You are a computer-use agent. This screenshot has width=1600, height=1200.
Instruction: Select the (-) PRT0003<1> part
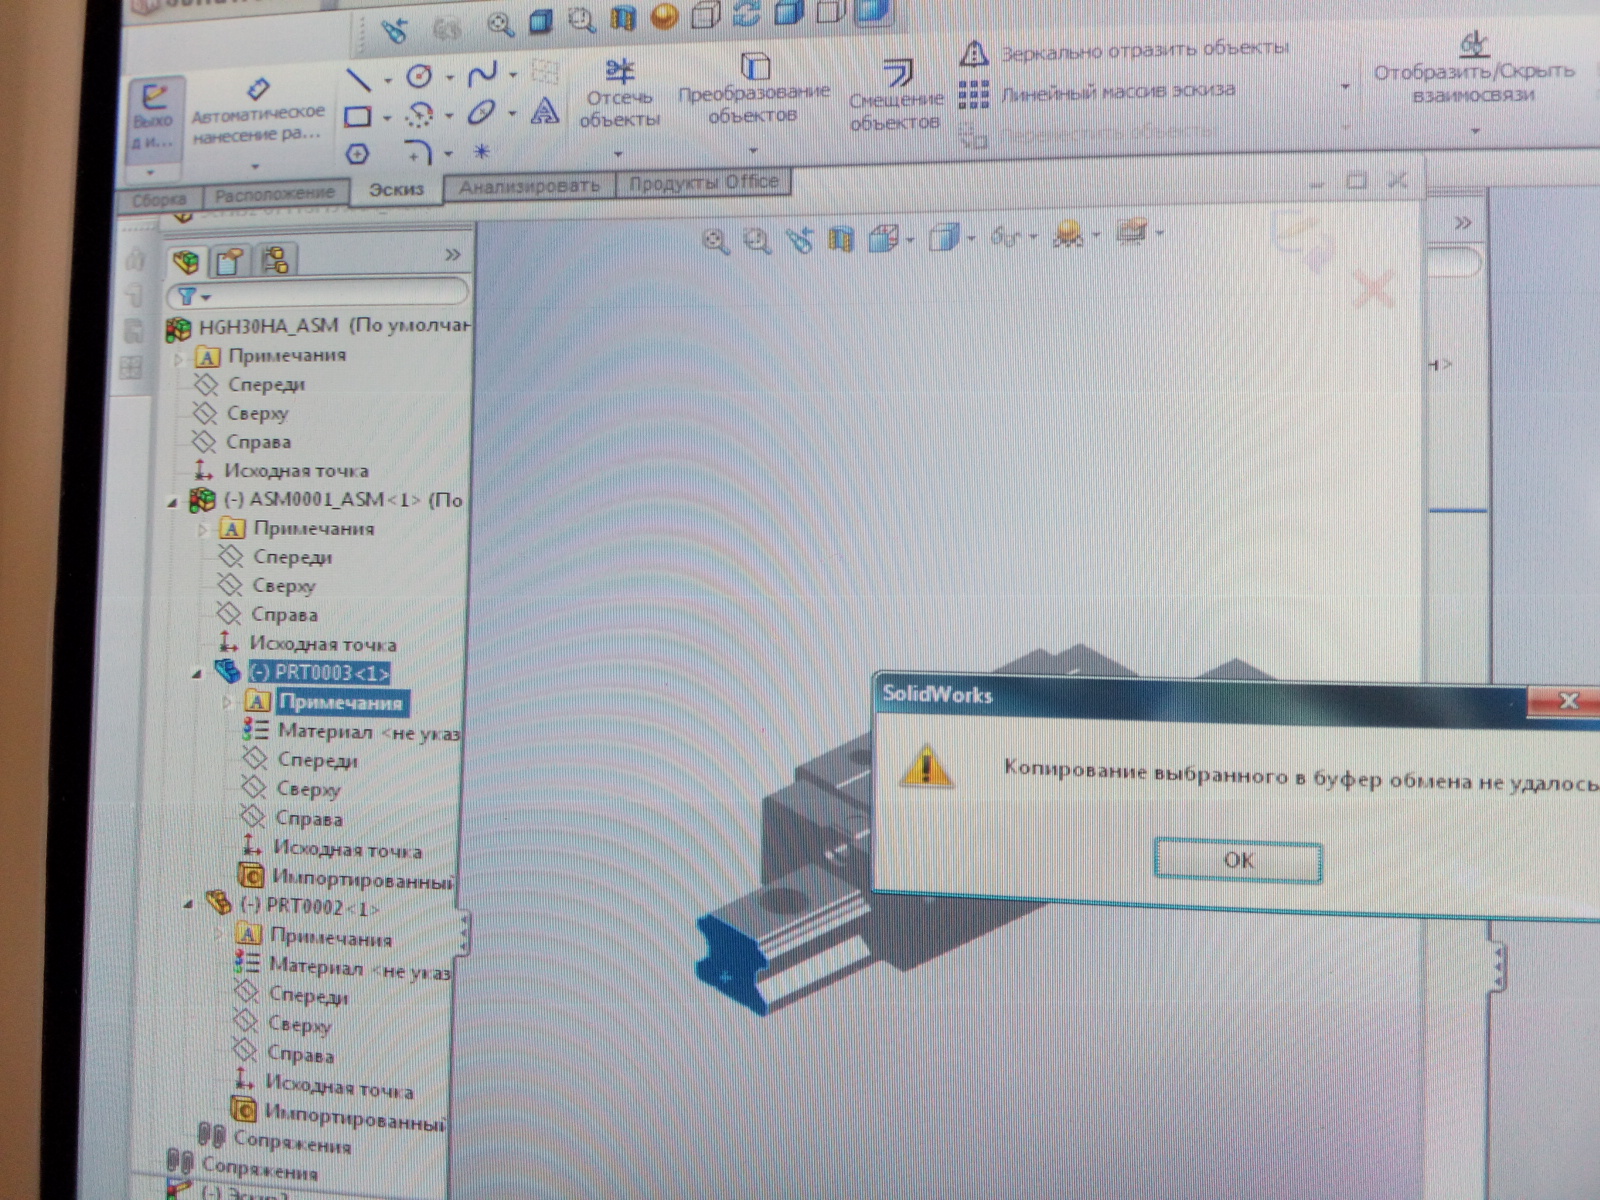(x=305, y=672)
